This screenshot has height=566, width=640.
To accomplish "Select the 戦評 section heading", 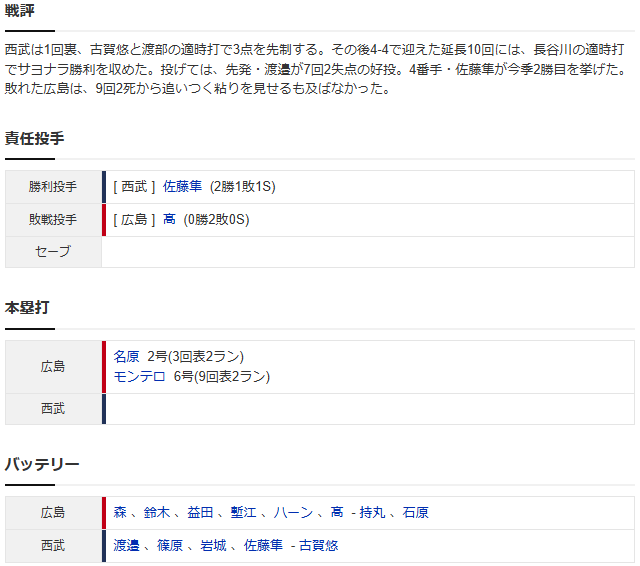I will pyautogui.click(x=20, y=11).
